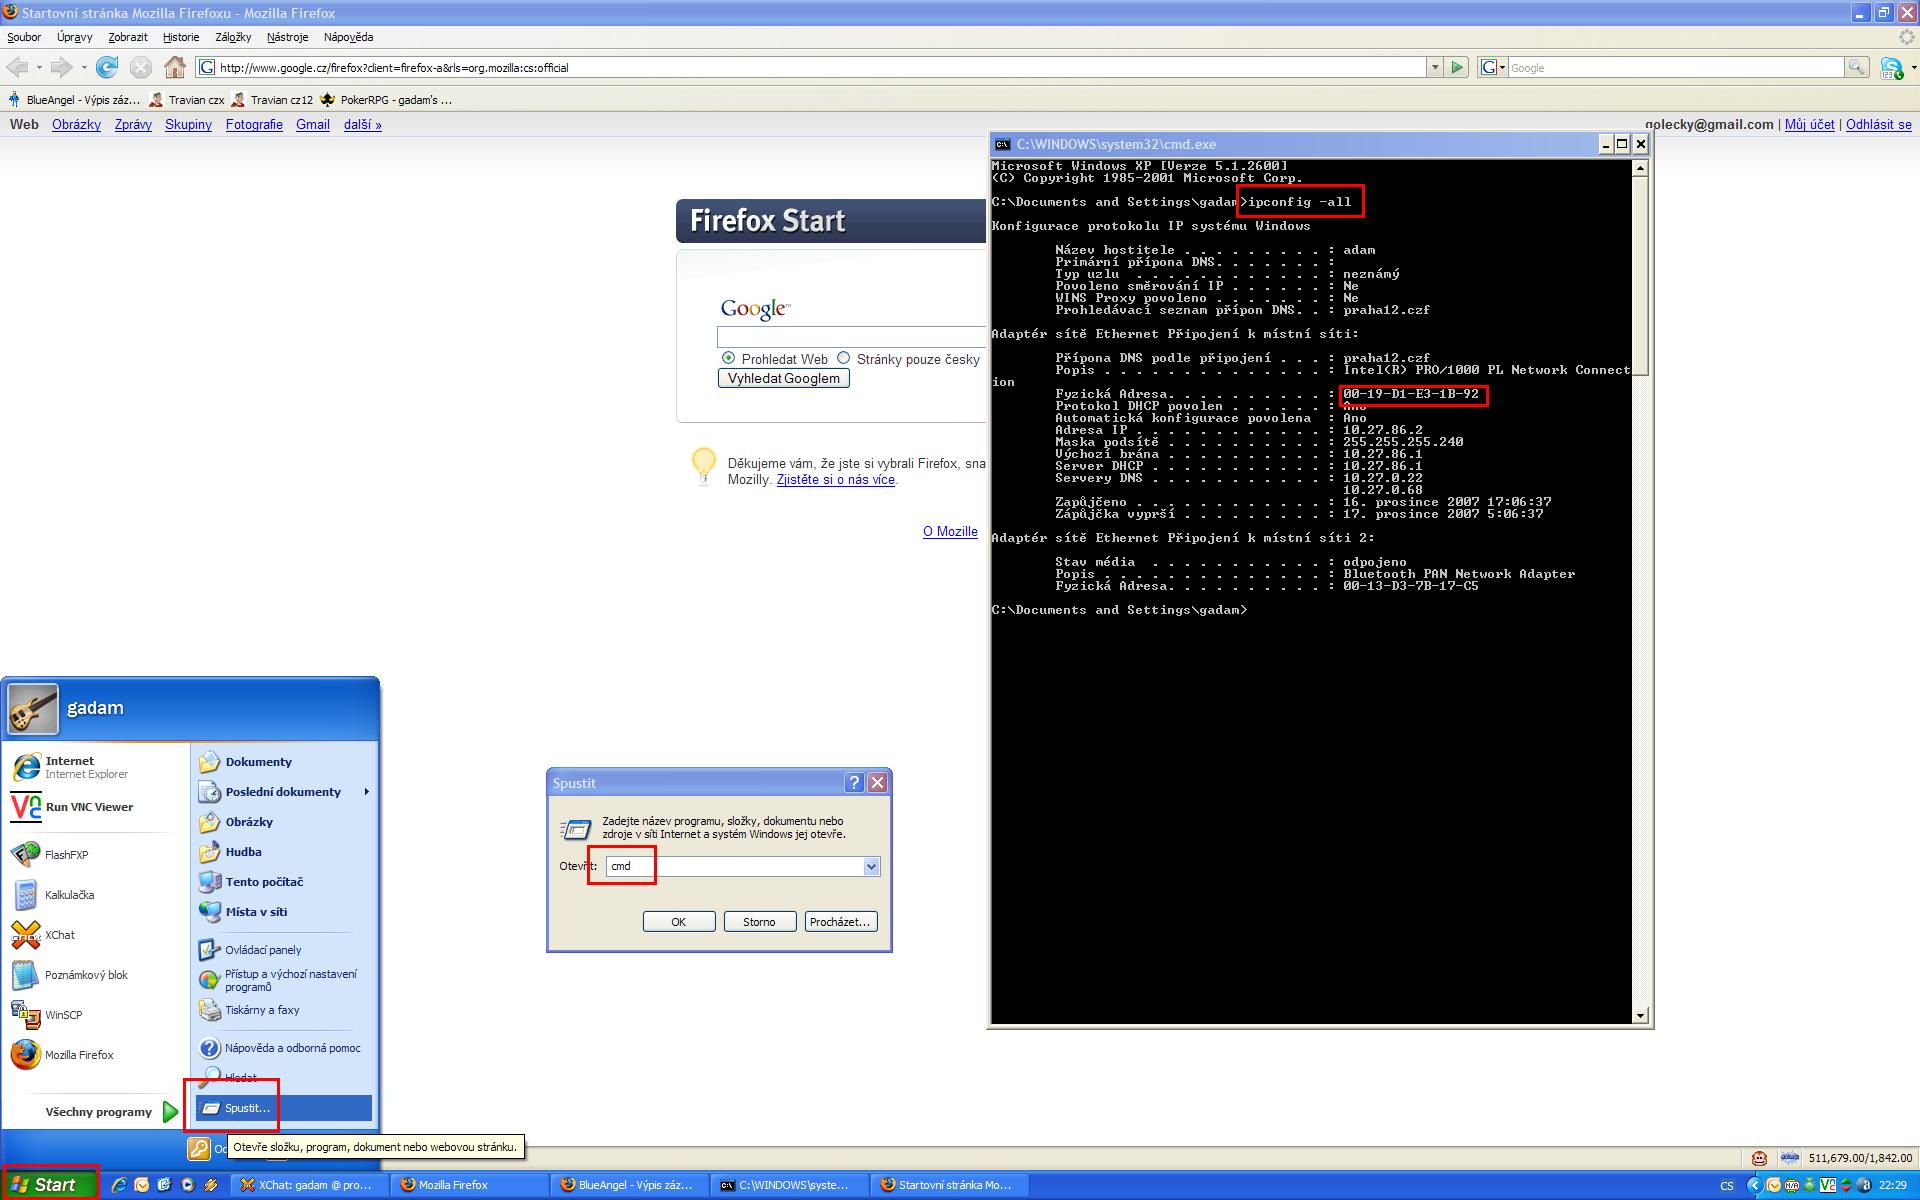Click the Skype toolbar icon in Firefox
The height and width of the screenshot is (1200, 1920).
tap(1890, 68)
